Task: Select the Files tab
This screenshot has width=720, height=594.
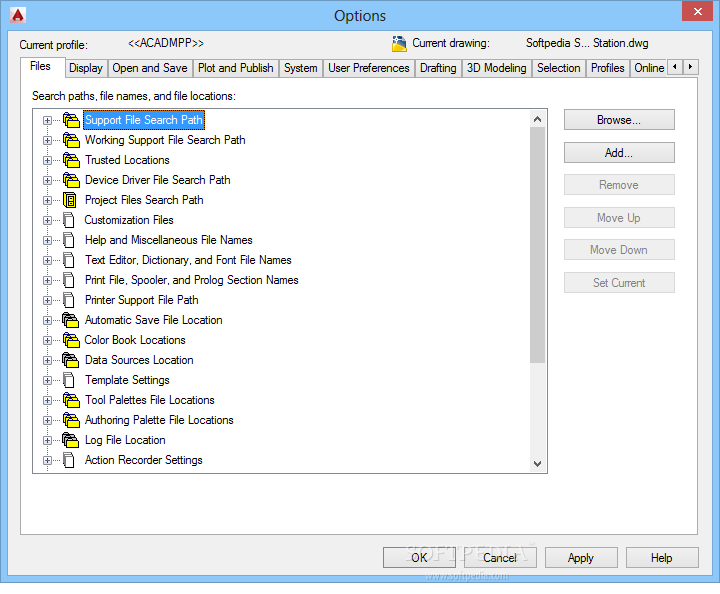Action: pyautogui.click(x=40, y=67)
